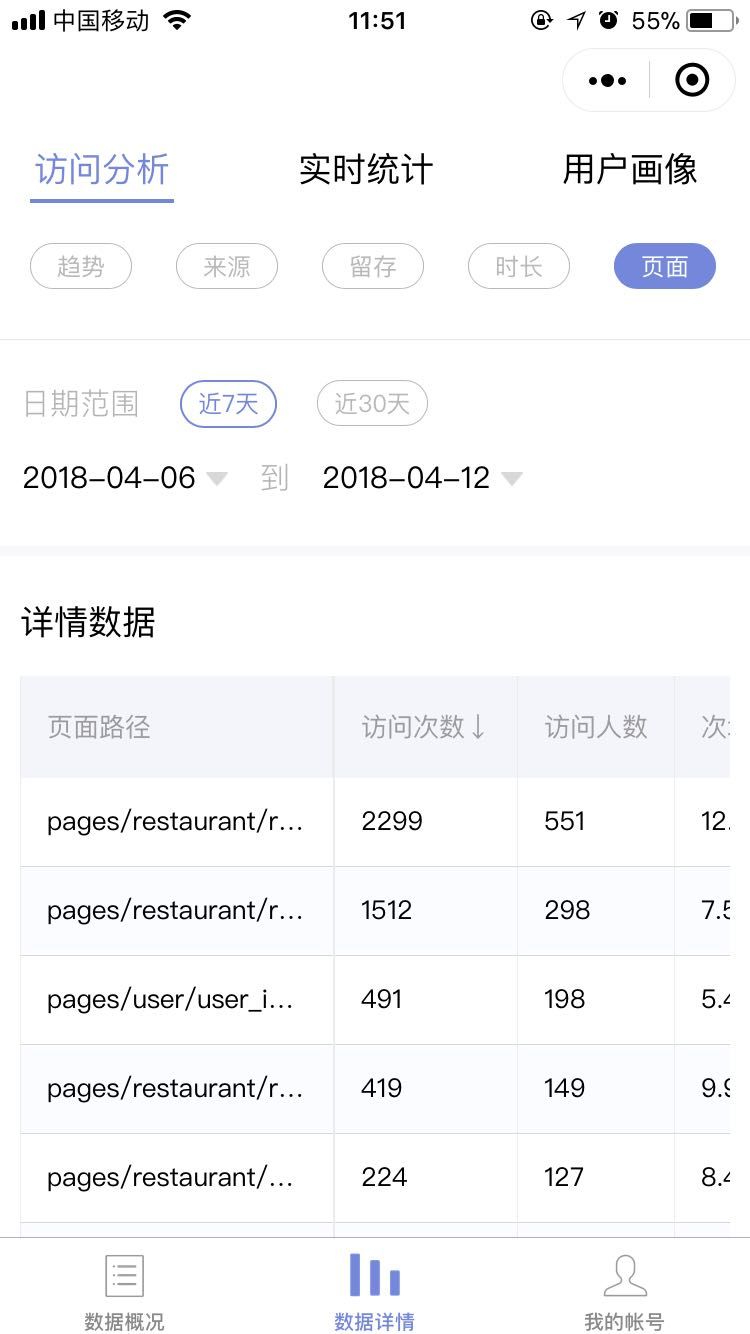750x1334 pixels.
Task: Tap the location arrow status icon
Action: 576,20
